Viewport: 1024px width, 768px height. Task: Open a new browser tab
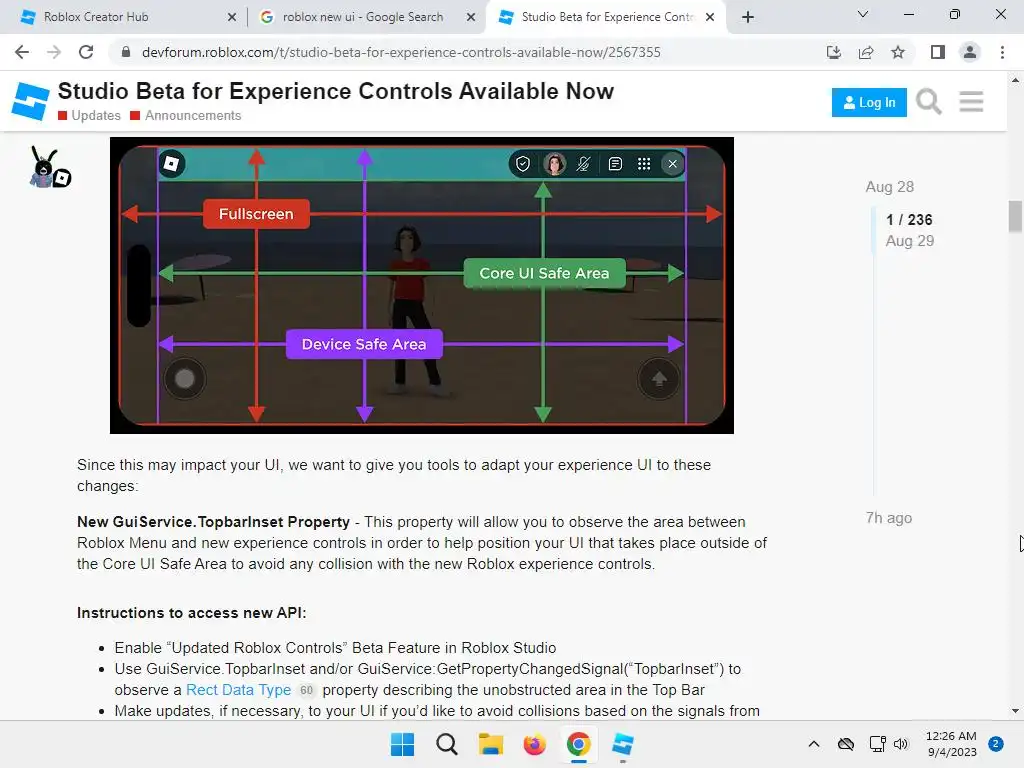pyautogui.click(x=748, y=18)
